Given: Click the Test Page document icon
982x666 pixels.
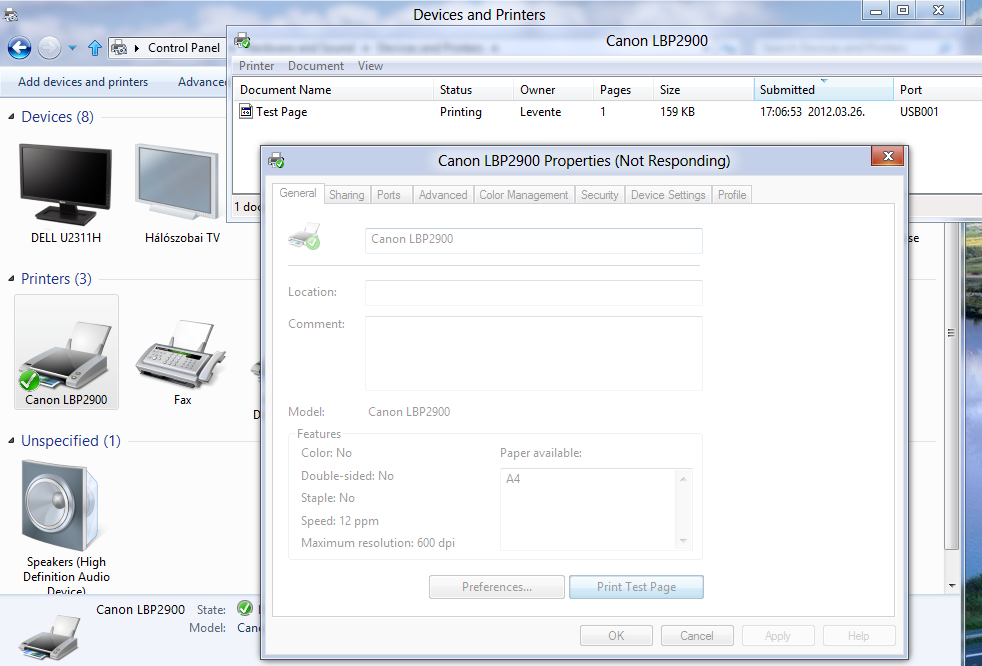Looking at the screenshot, I should (246, 112).
